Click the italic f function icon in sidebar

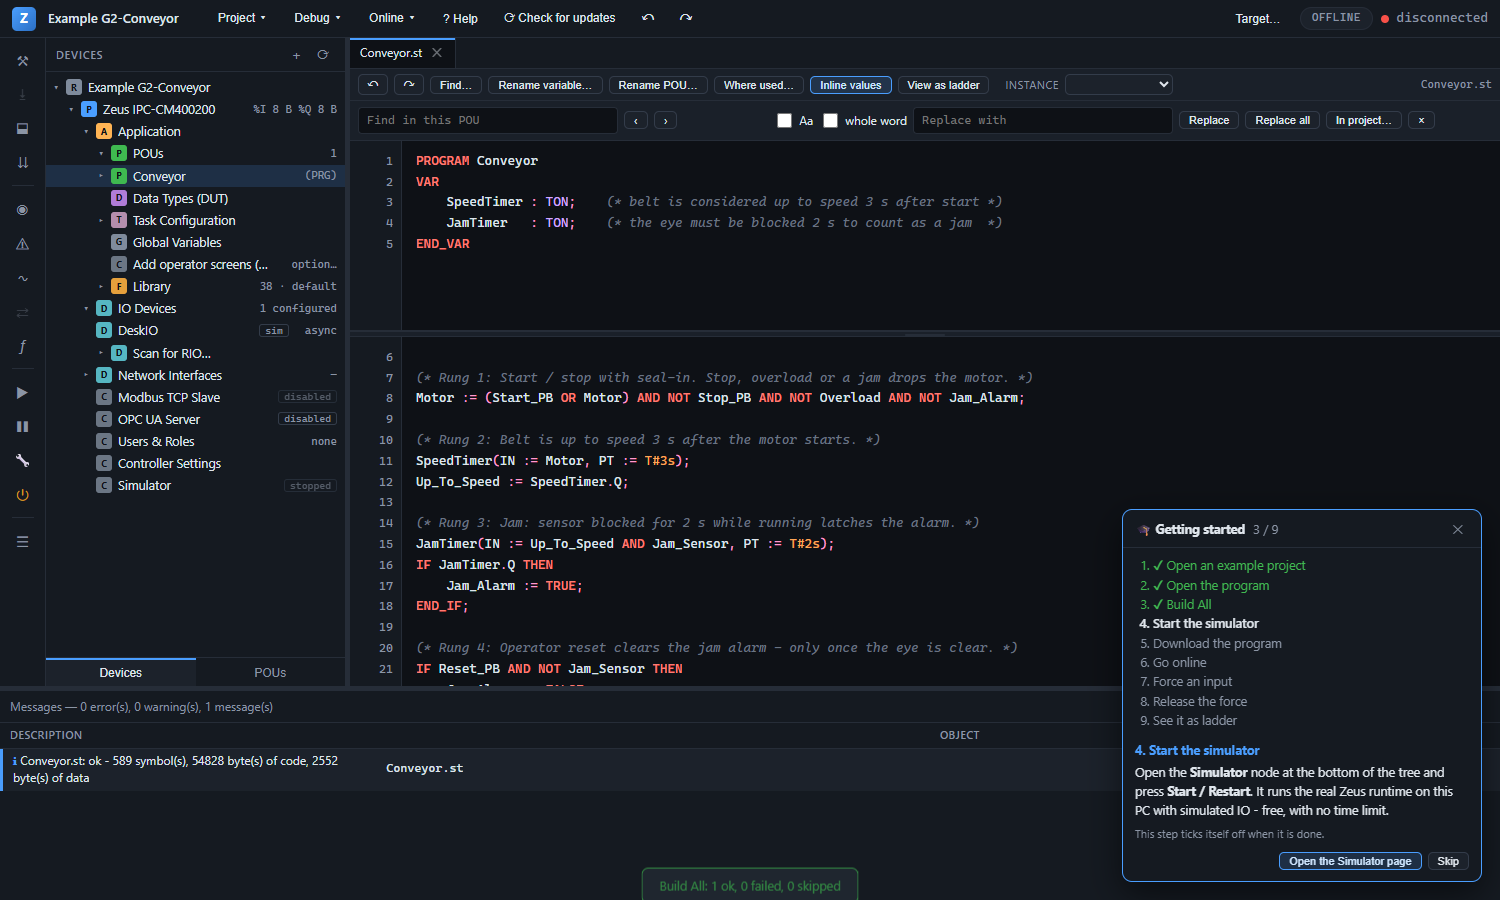pos(22,347)
